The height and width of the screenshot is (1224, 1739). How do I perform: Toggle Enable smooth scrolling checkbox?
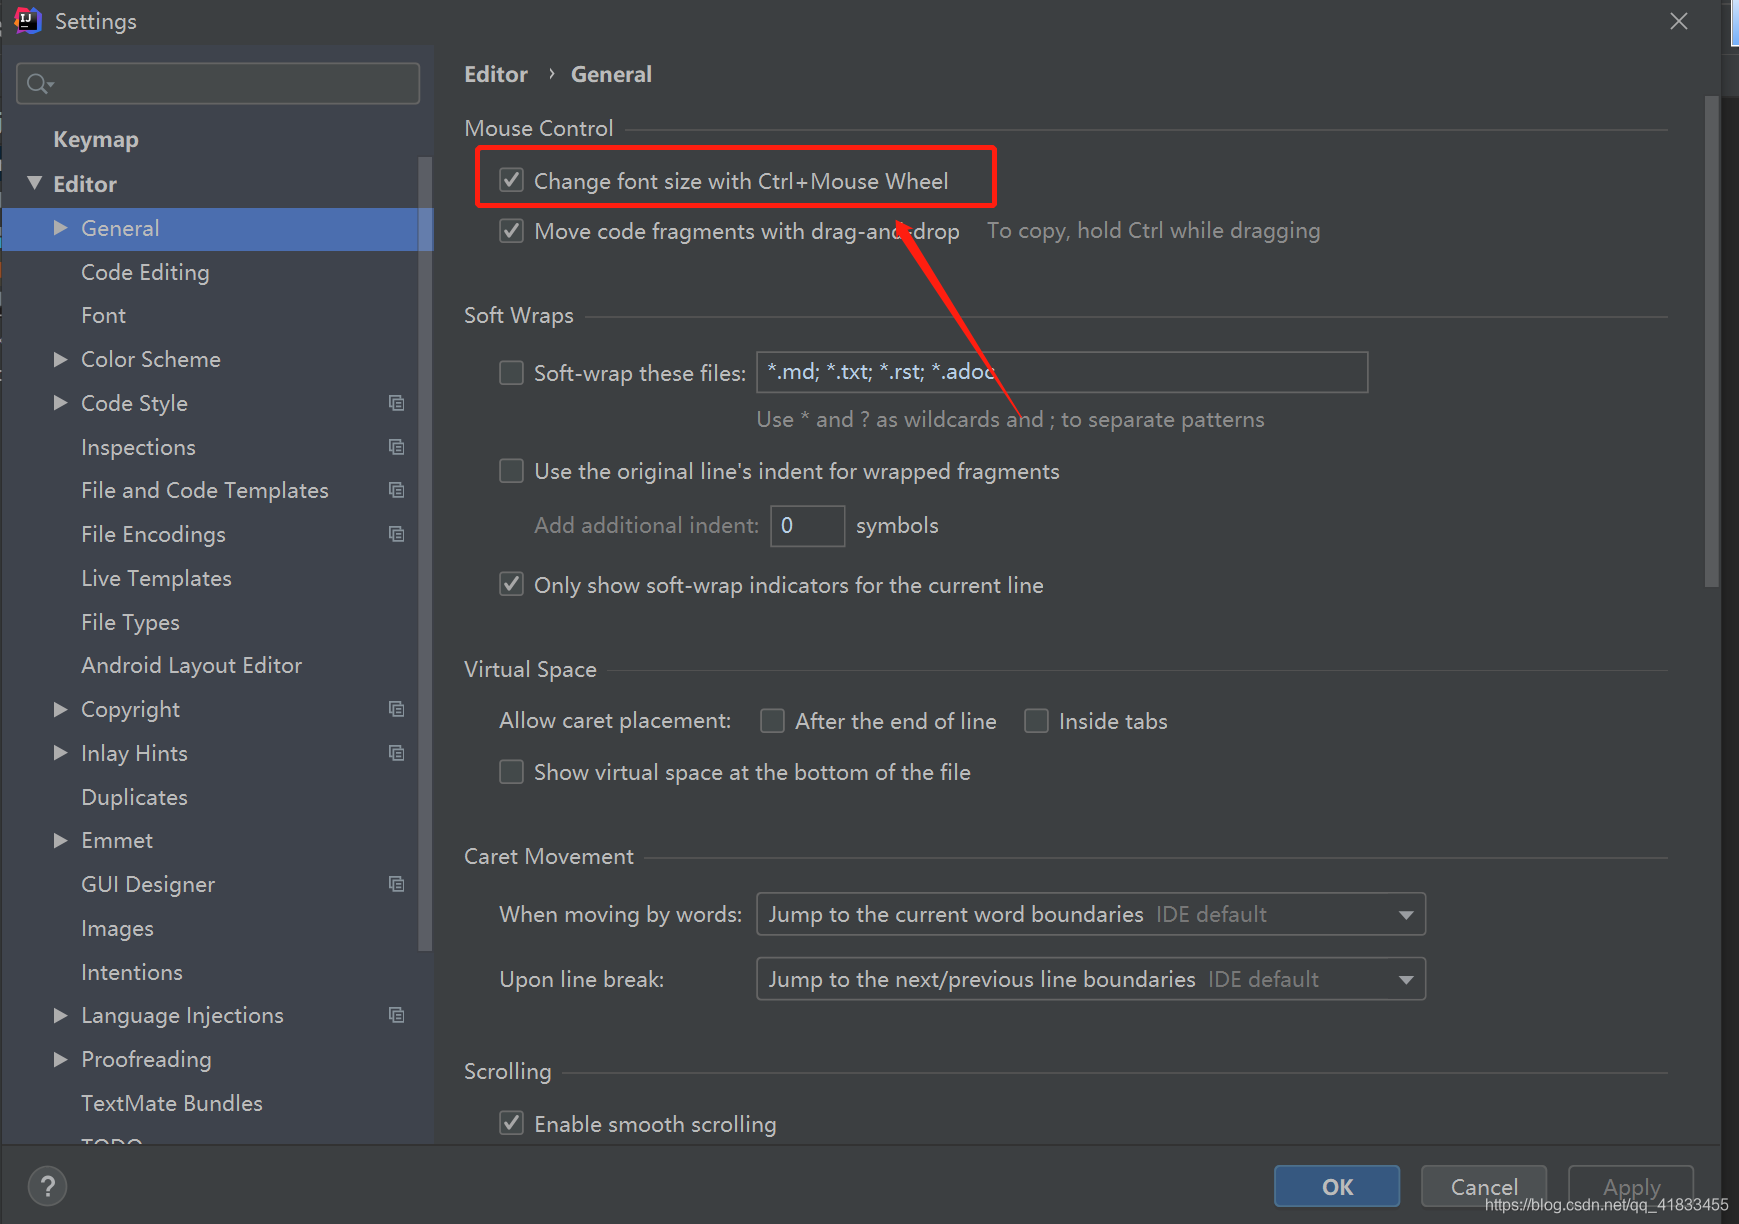pyautogui.click(x=511, y=1123)
